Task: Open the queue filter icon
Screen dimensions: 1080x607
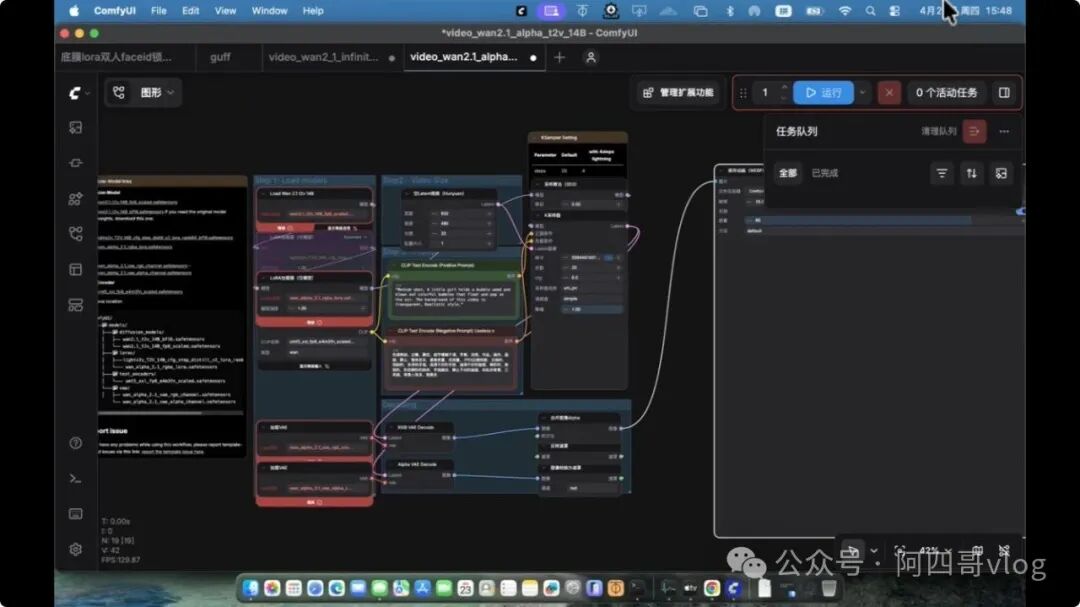Action: click(942, 173)
